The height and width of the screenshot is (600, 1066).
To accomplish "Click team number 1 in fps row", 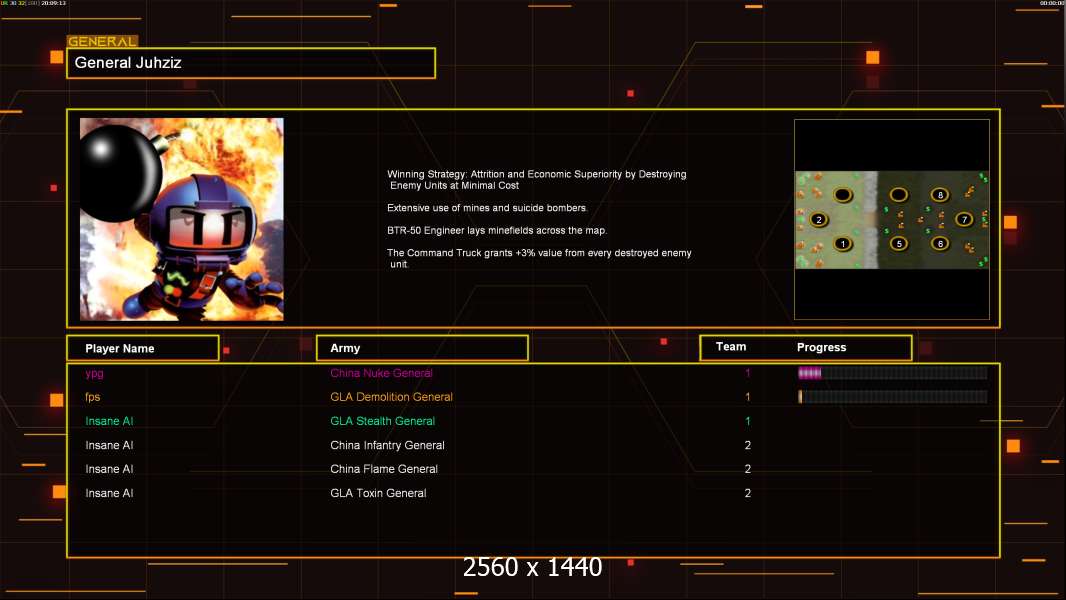I will point(748,397).
